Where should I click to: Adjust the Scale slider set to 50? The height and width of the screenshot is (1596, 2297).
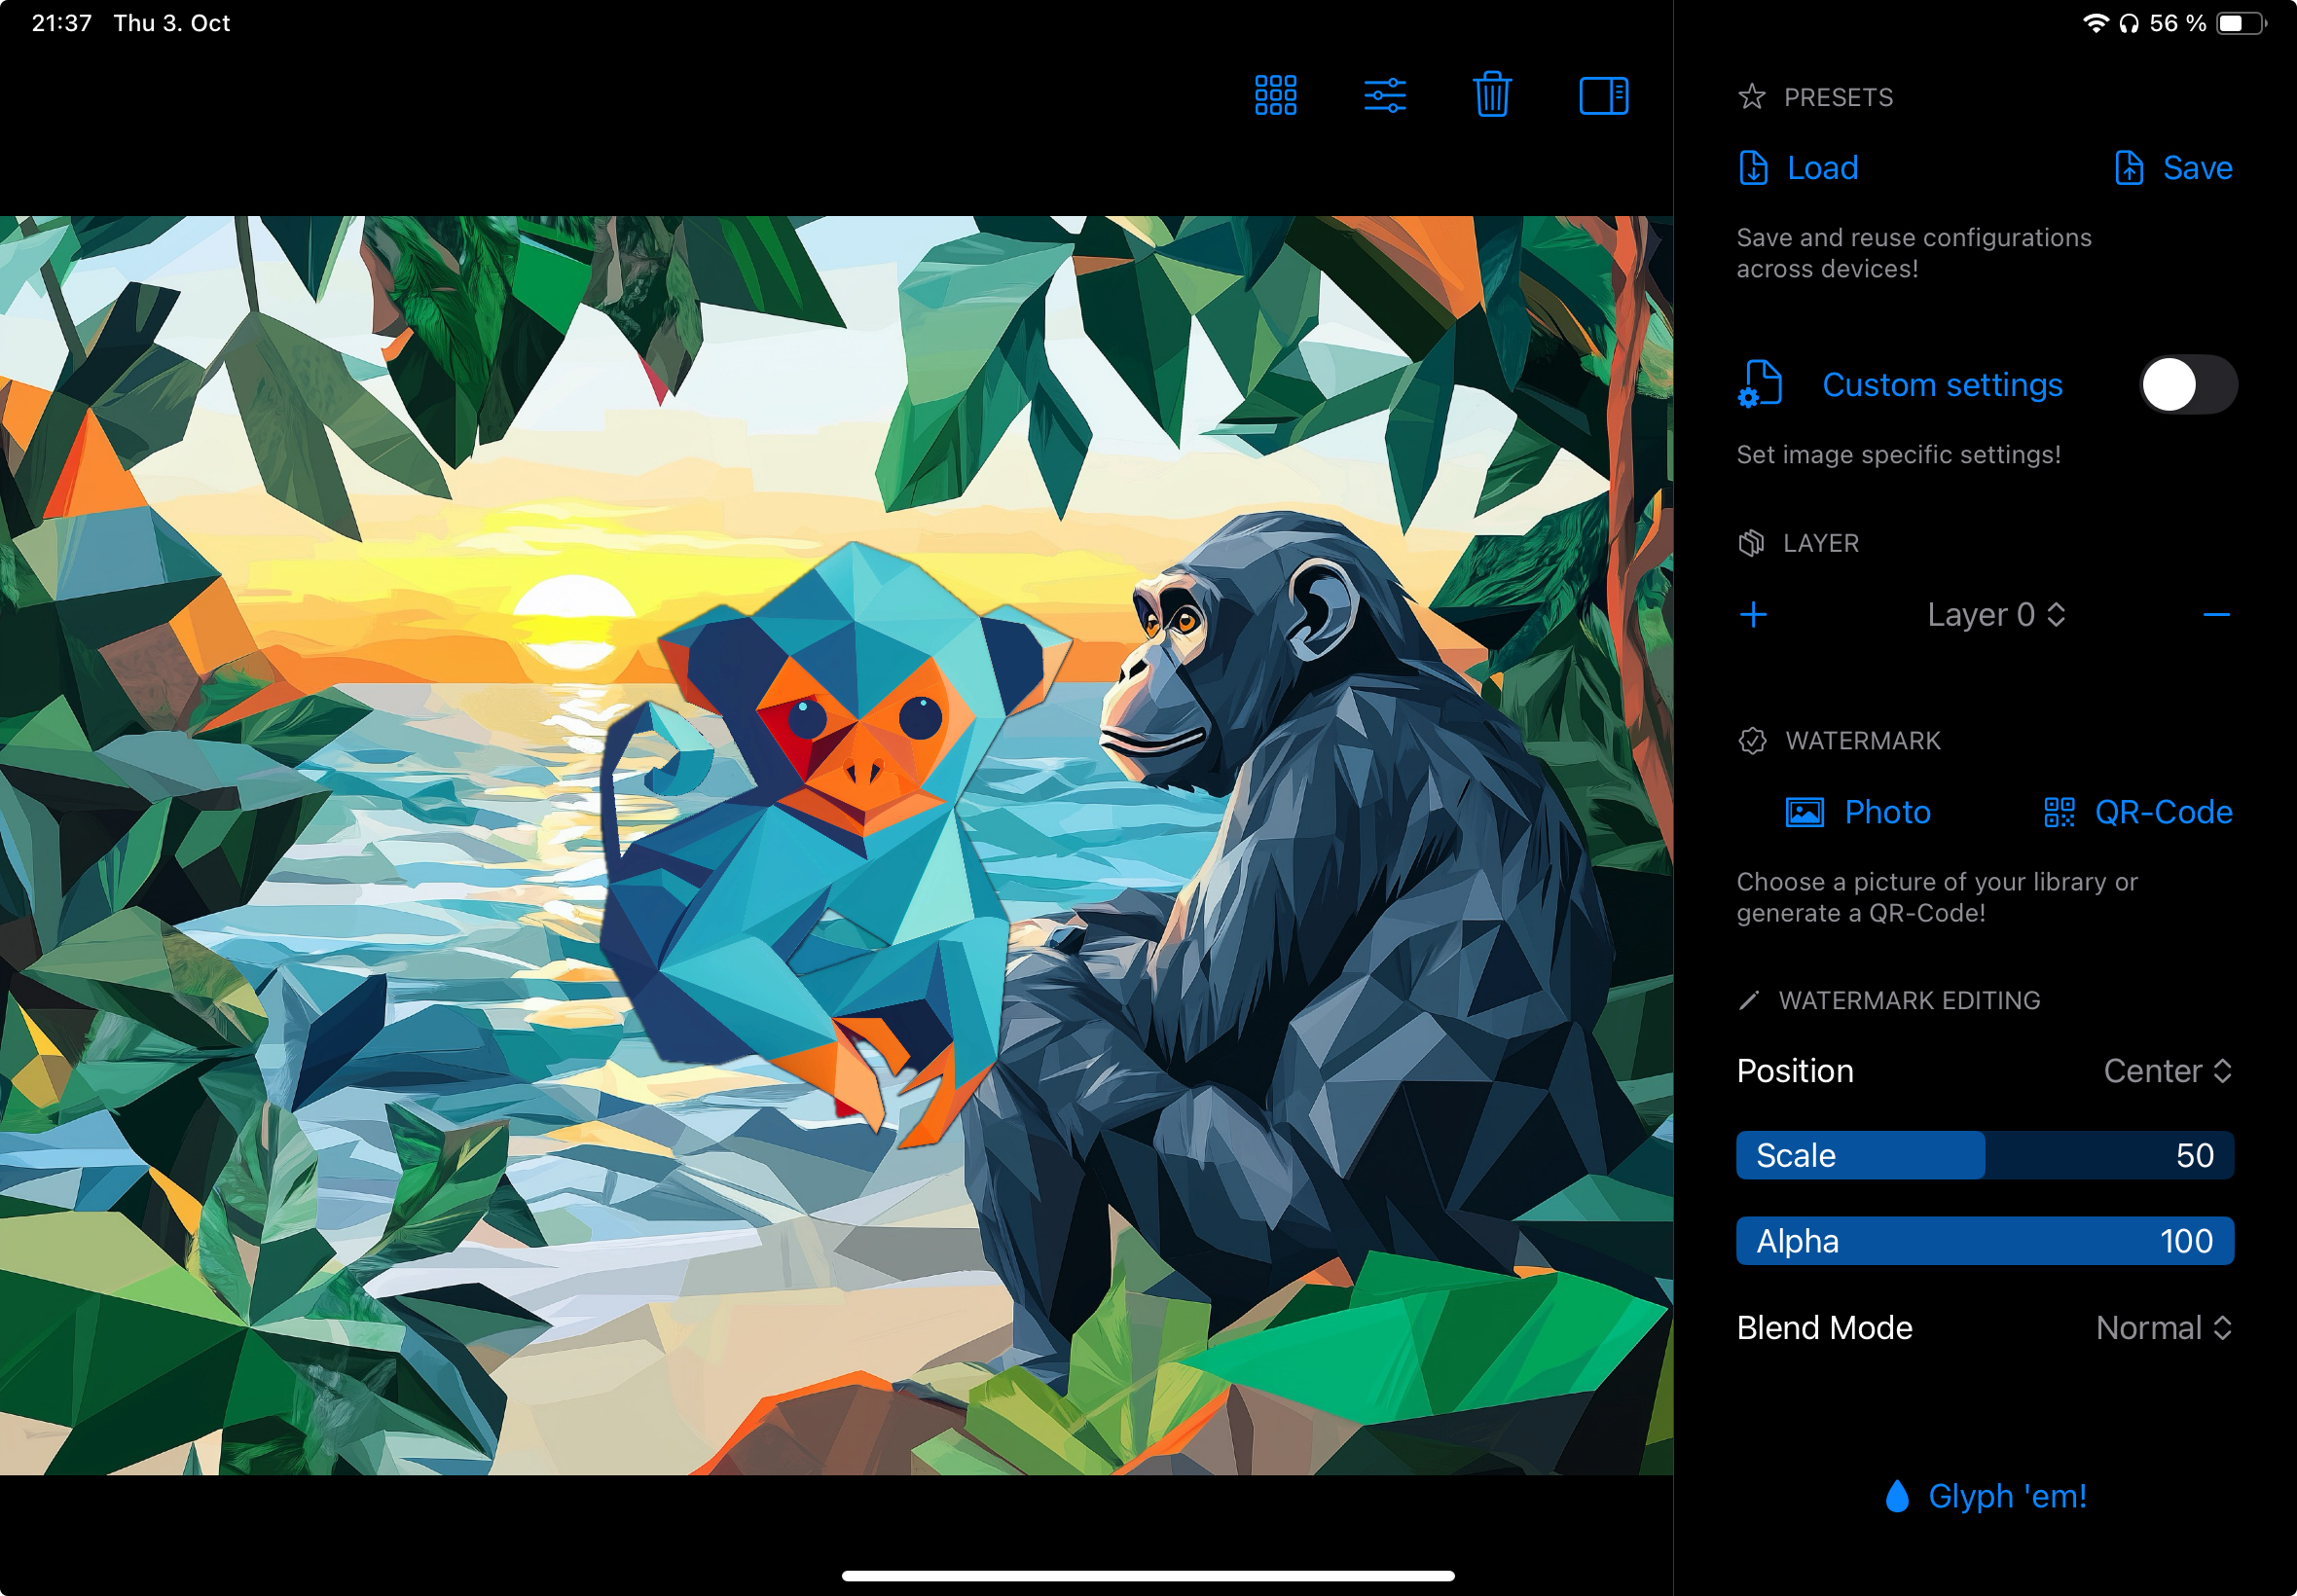point(1985,1155)
